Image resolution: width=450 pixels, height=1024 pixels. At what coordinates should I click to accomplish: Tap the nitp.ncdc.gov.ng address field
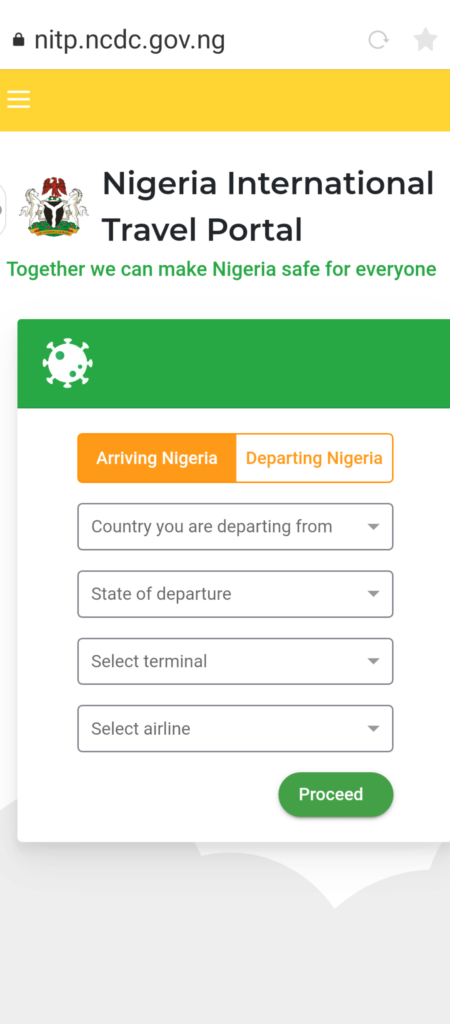tap(129, 40)
